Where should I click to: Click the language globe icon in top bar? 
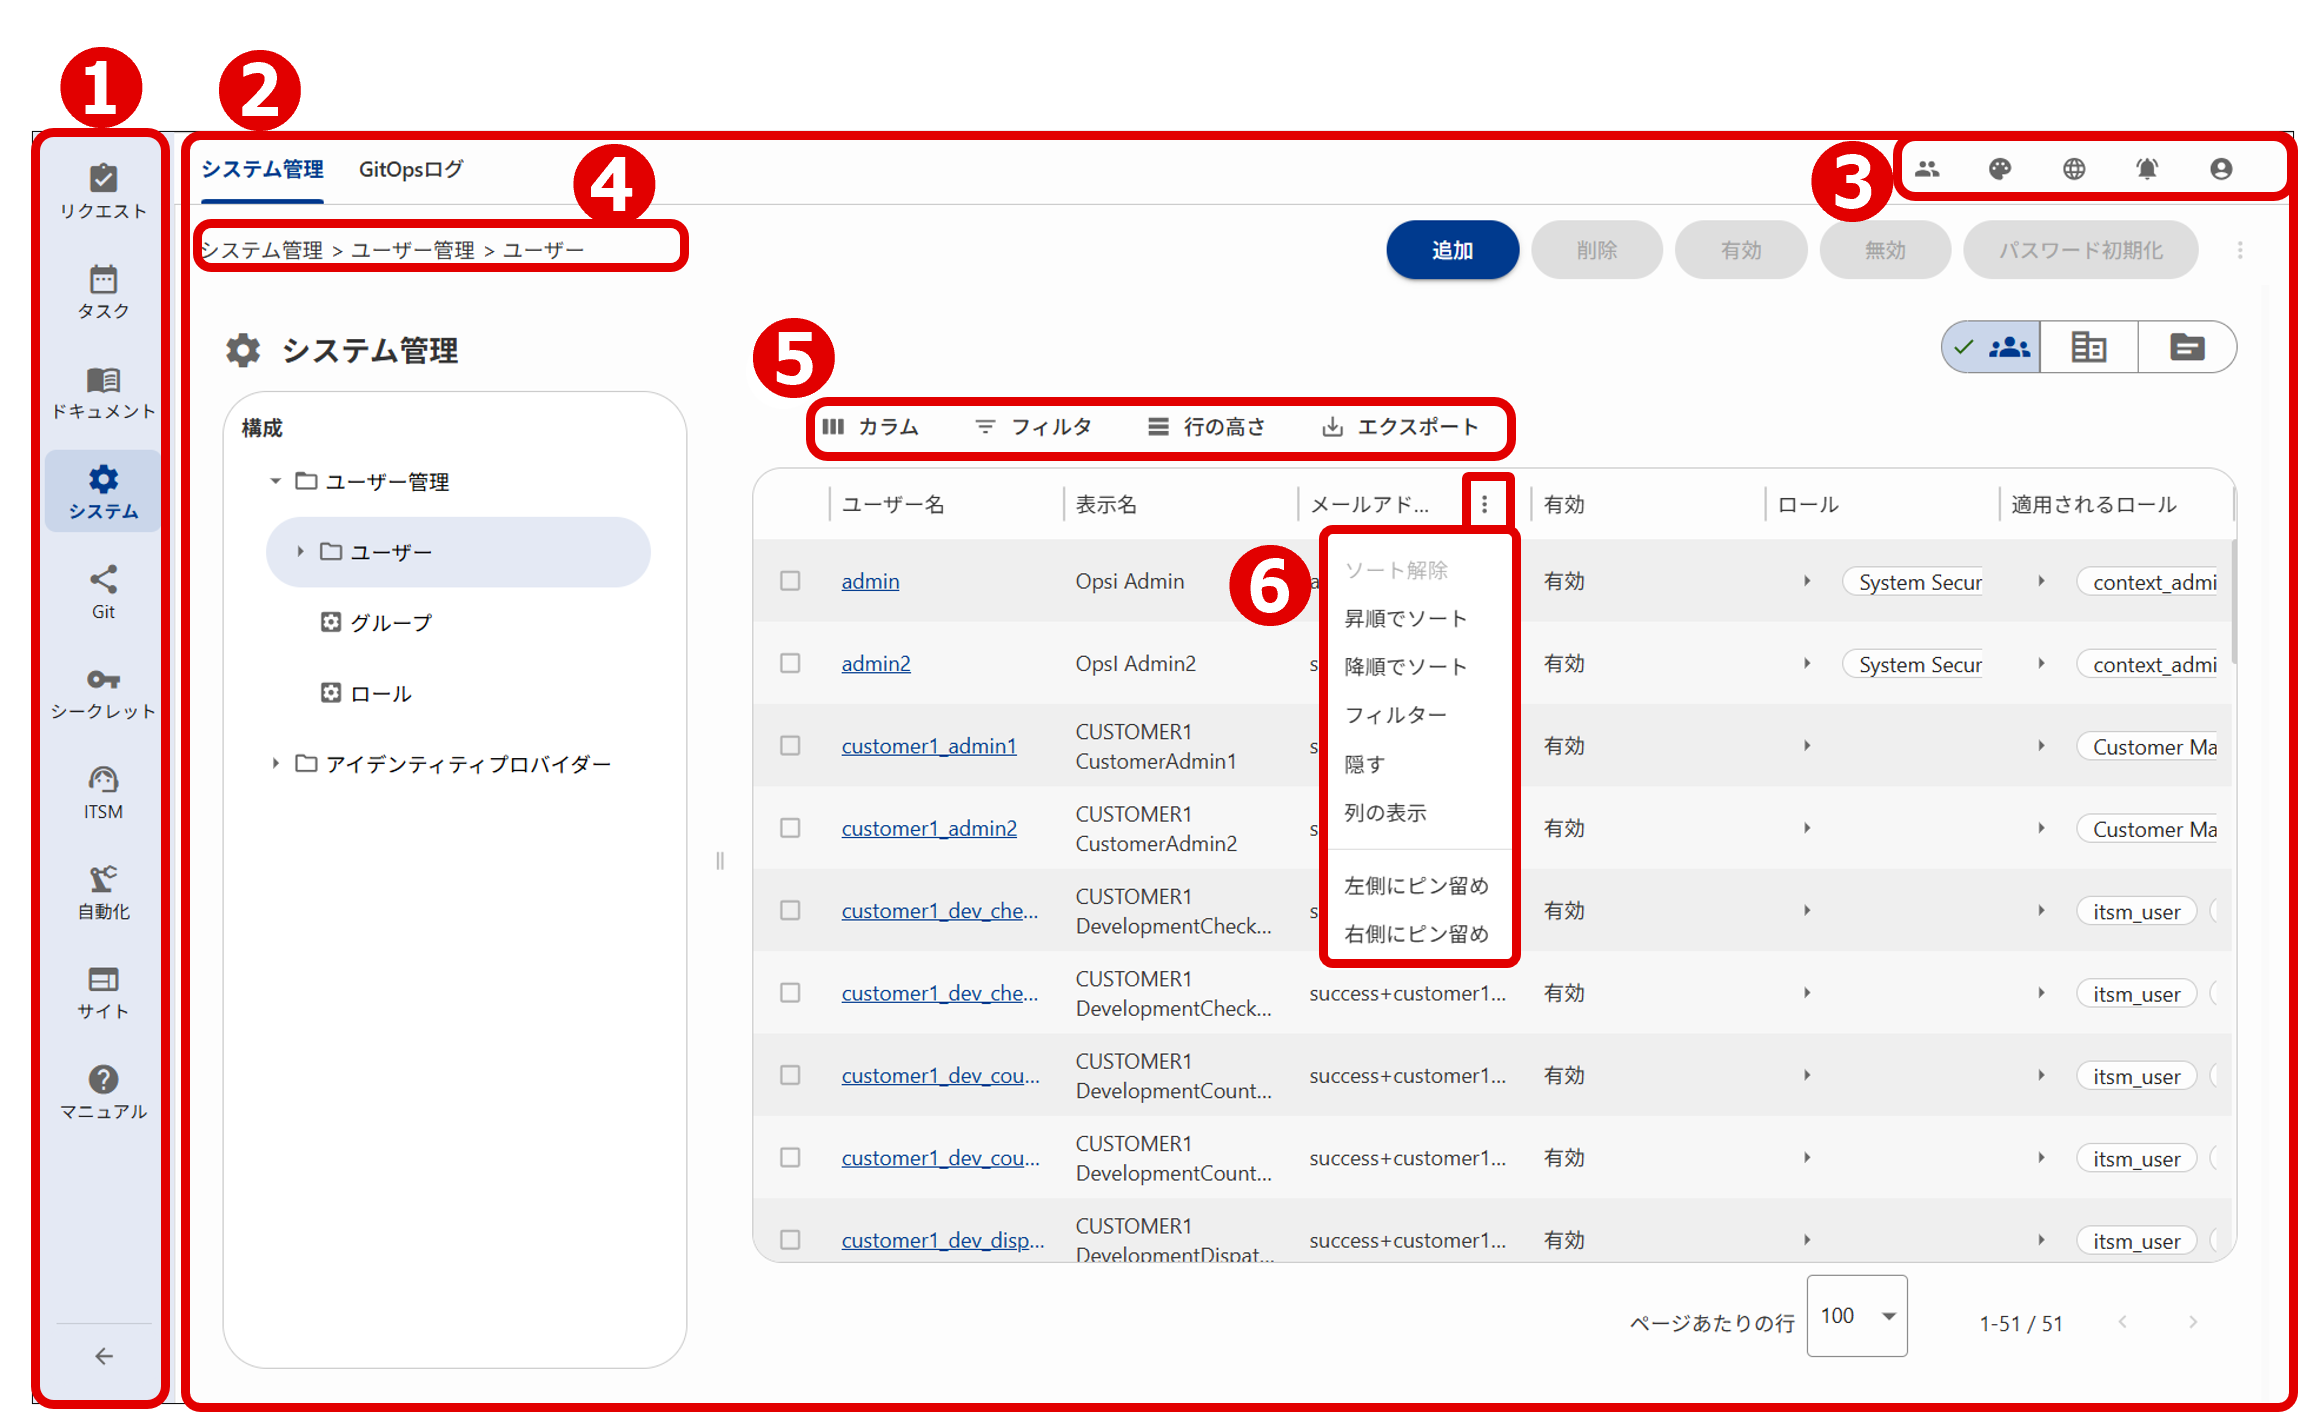coord(2074,169)
